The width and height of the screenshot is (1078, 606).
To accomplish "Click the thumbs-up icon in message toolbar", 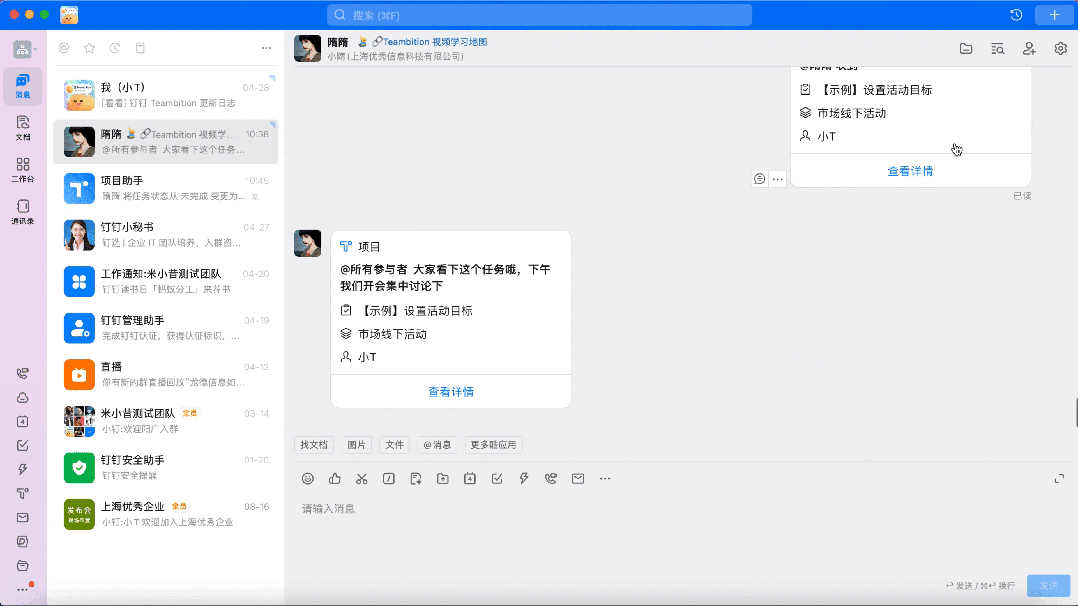I will coord(335,479).
